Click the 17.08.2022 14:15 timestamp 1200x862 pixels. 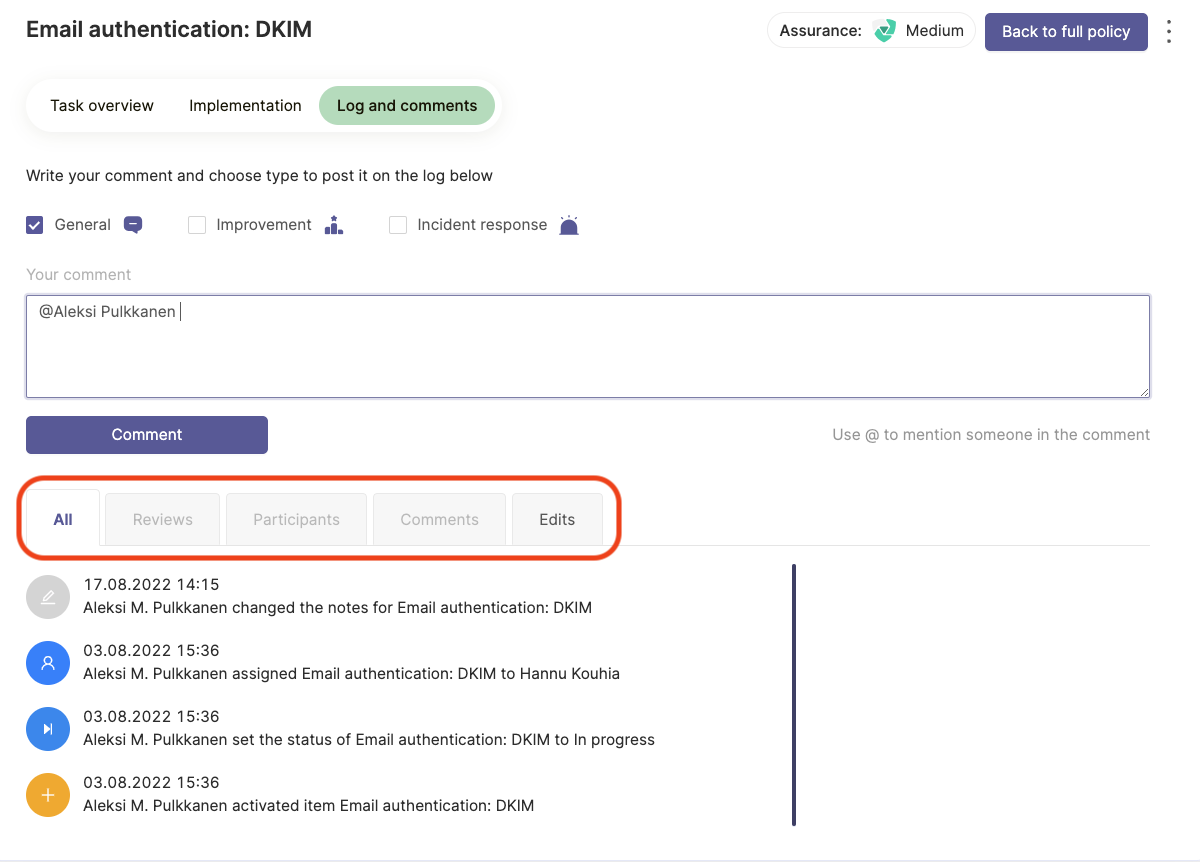pos(151,585)
